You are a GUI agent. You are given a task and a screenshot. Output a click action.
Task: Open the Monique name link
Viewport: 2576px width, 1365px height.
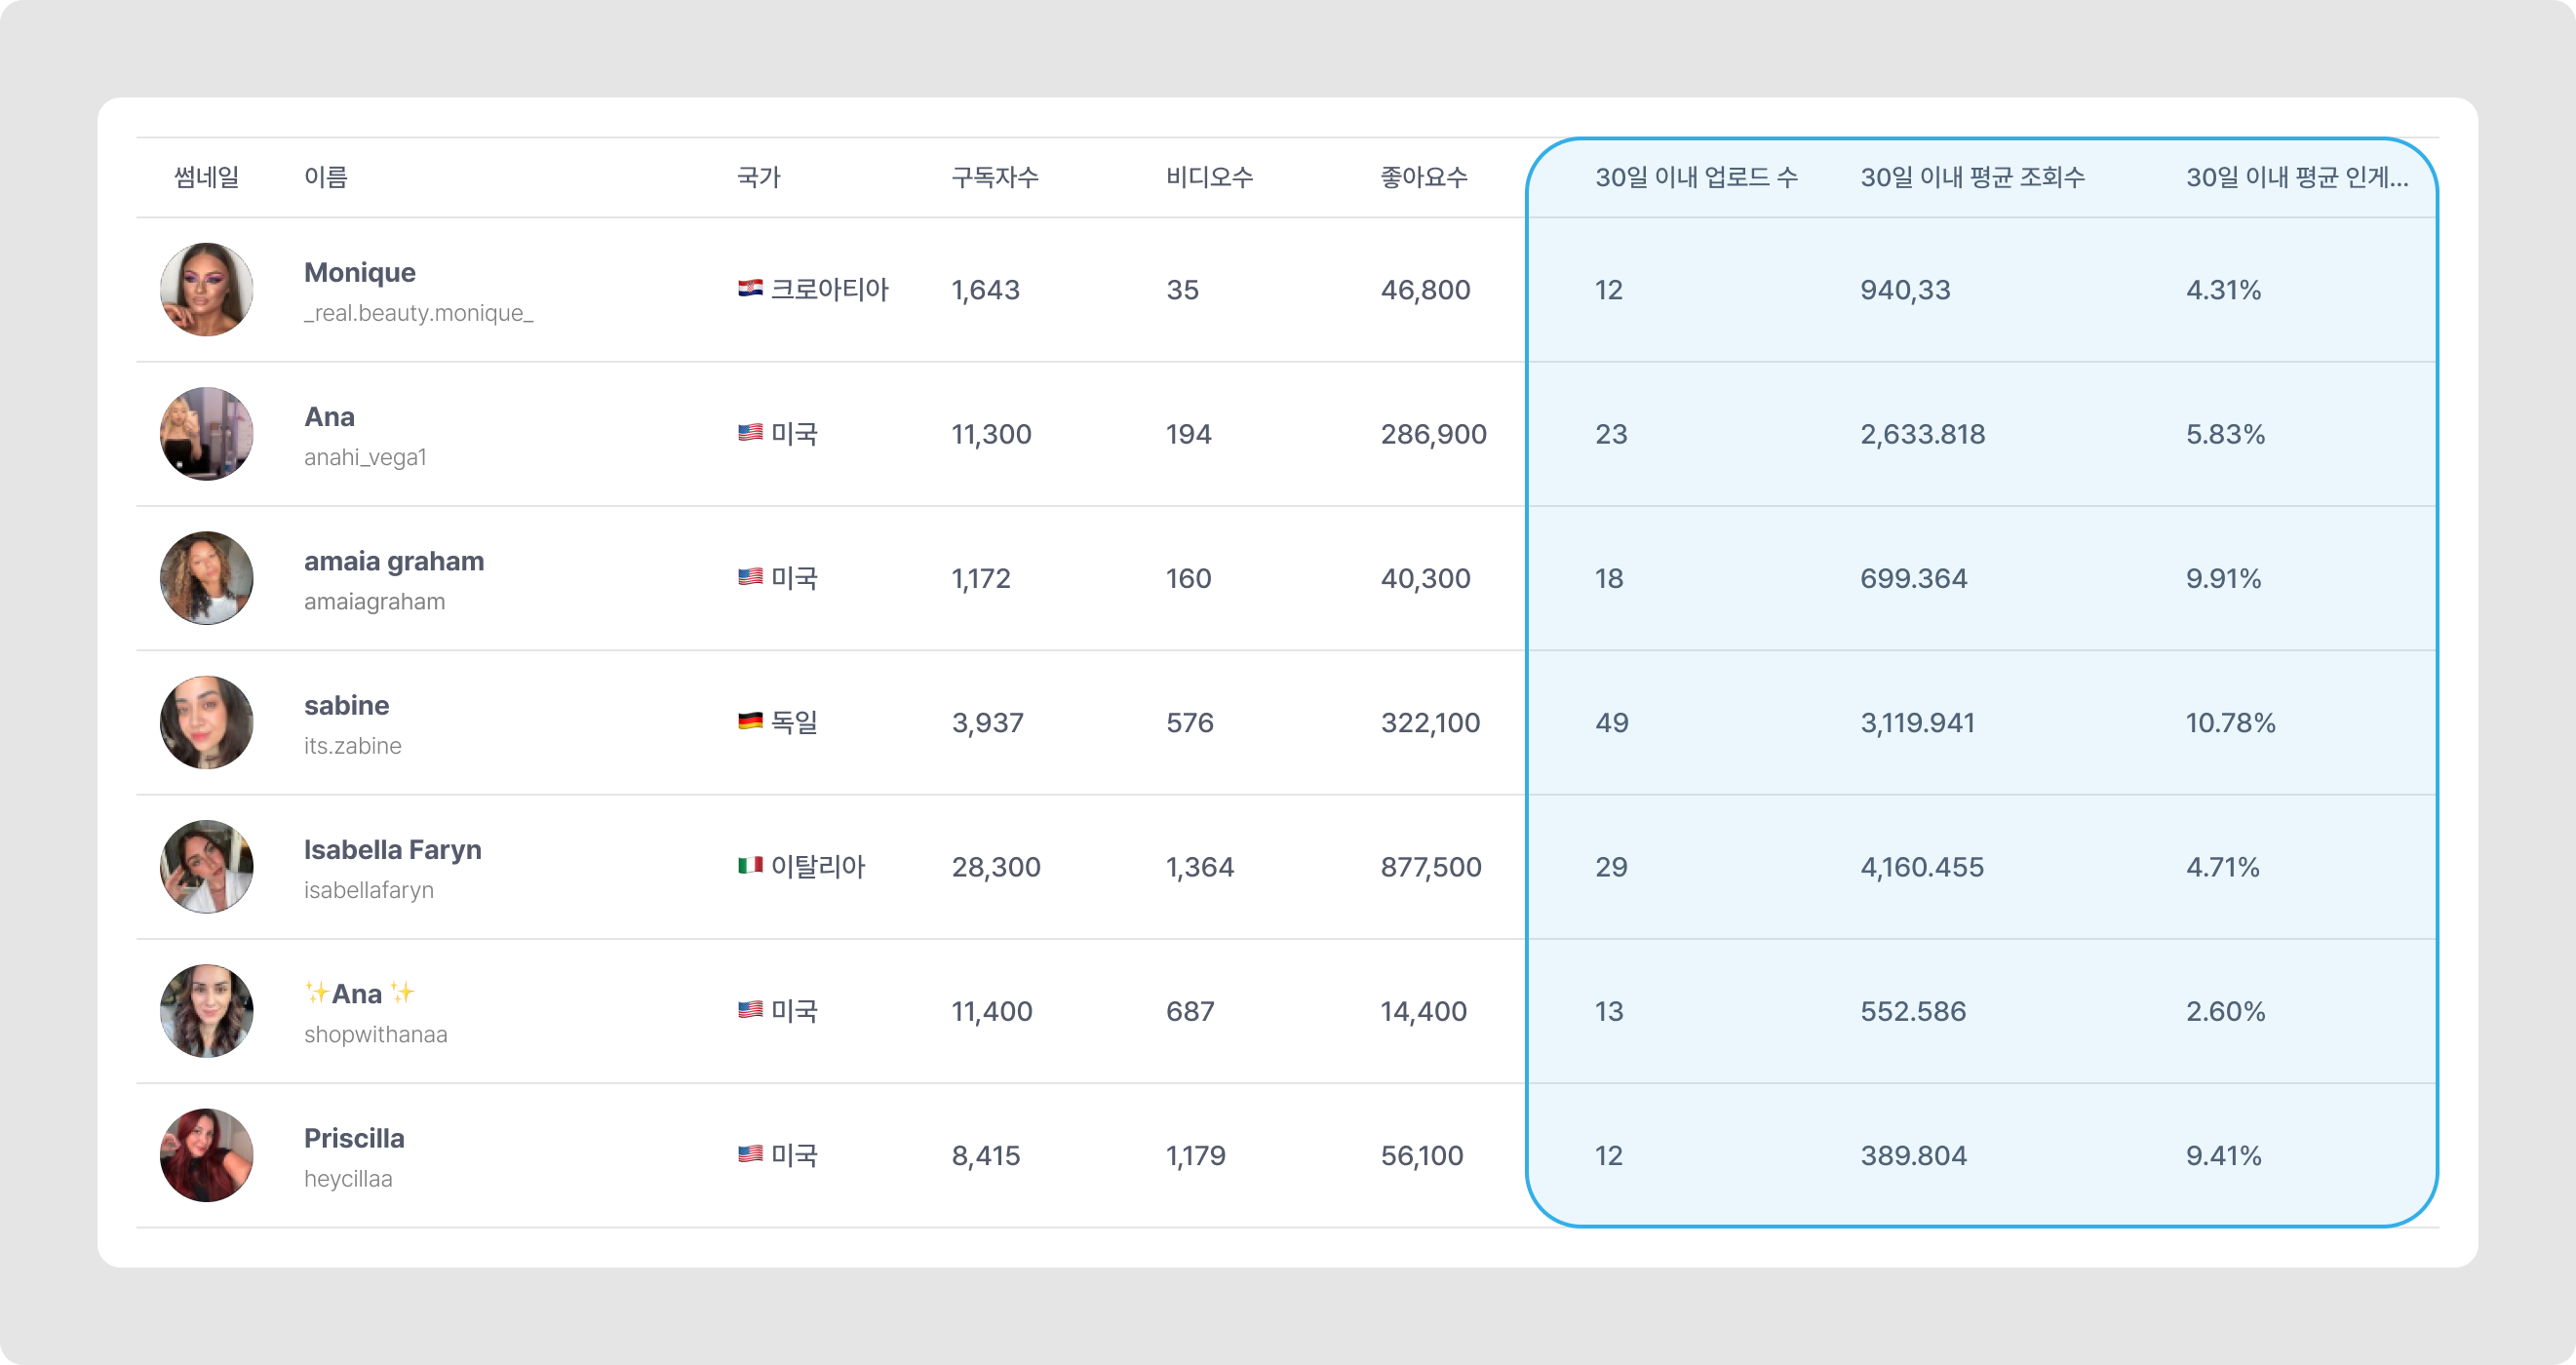pyautogui.click(x=360, y=272)
